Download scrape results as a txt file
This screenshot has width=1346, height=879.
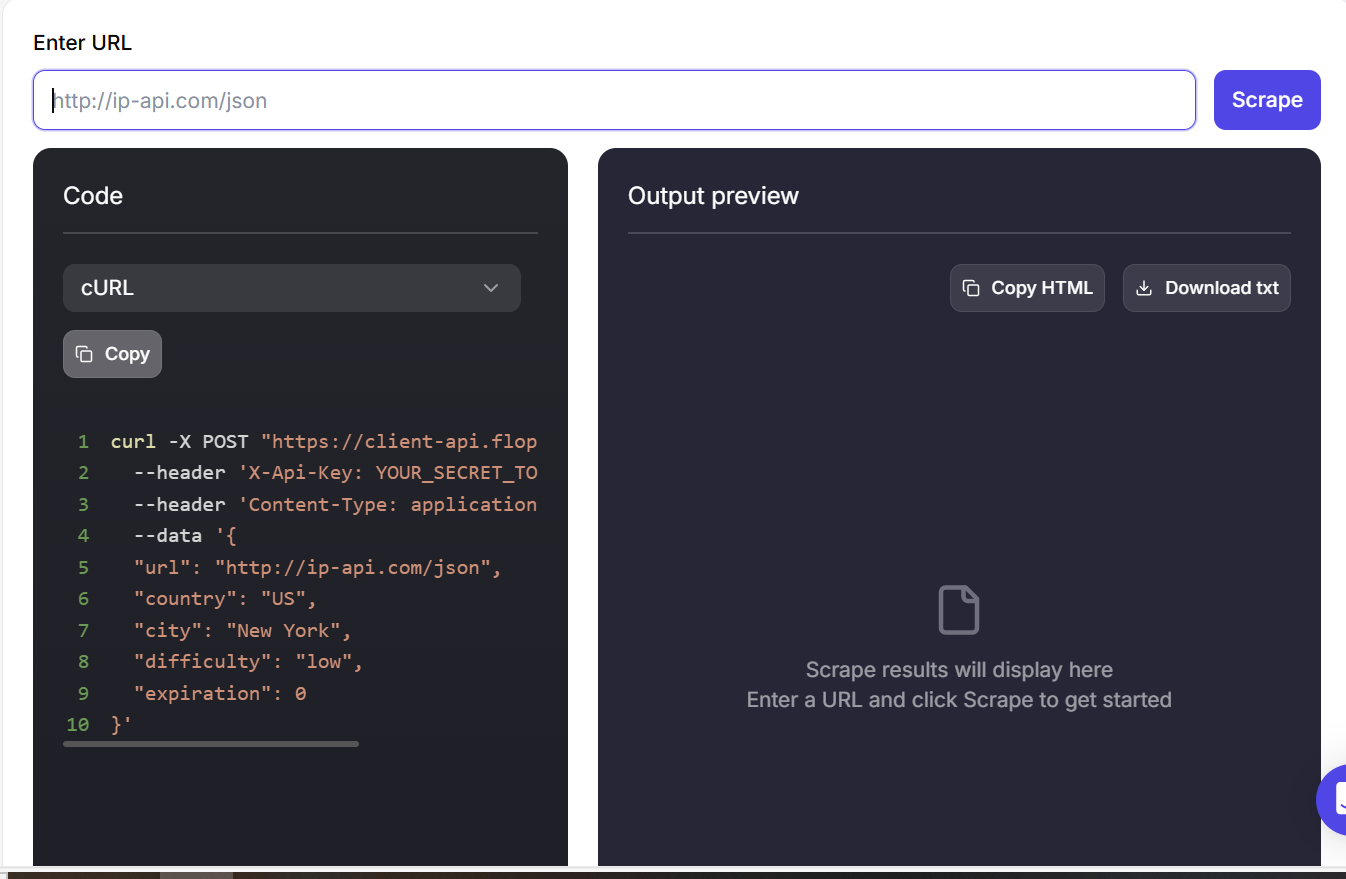coord(1206,287)
